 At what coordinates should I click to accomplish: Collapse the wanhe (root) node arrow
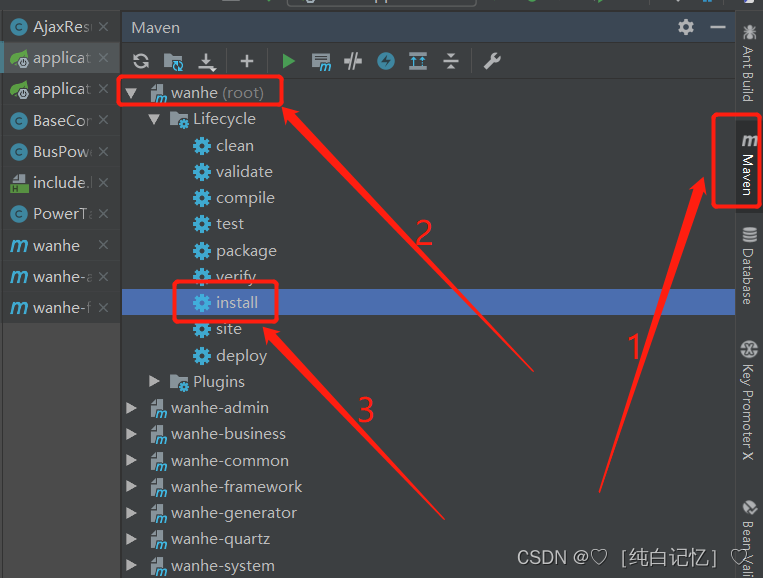(131, 92)
